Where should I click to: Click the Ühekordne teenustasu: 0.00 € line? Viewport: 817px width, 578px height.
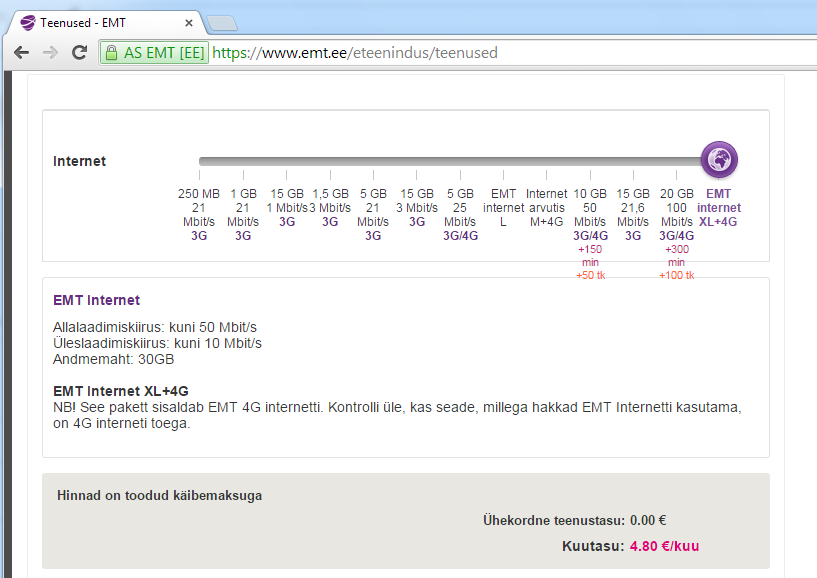tap(574, 521)
